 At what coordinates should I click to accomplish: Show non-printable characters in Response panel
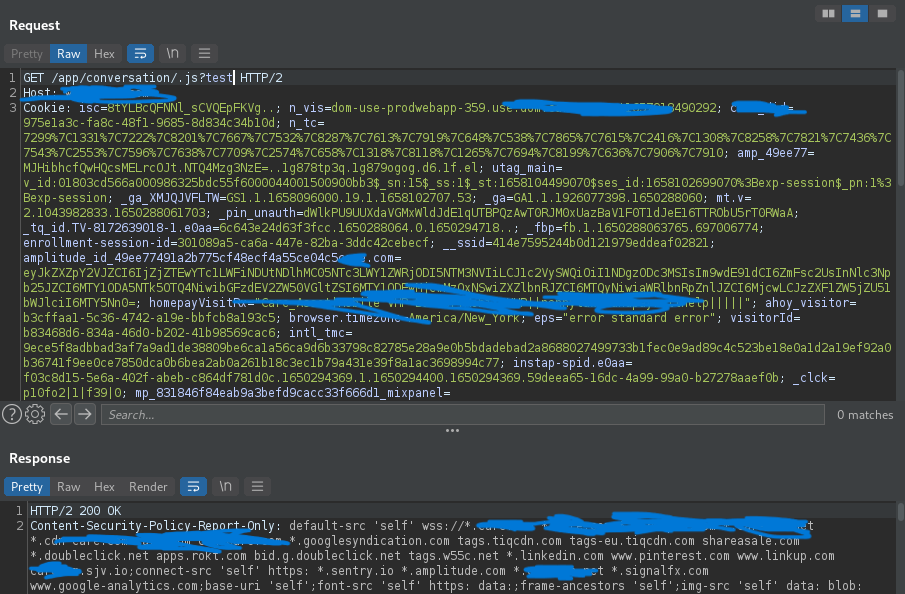point(225,487)
